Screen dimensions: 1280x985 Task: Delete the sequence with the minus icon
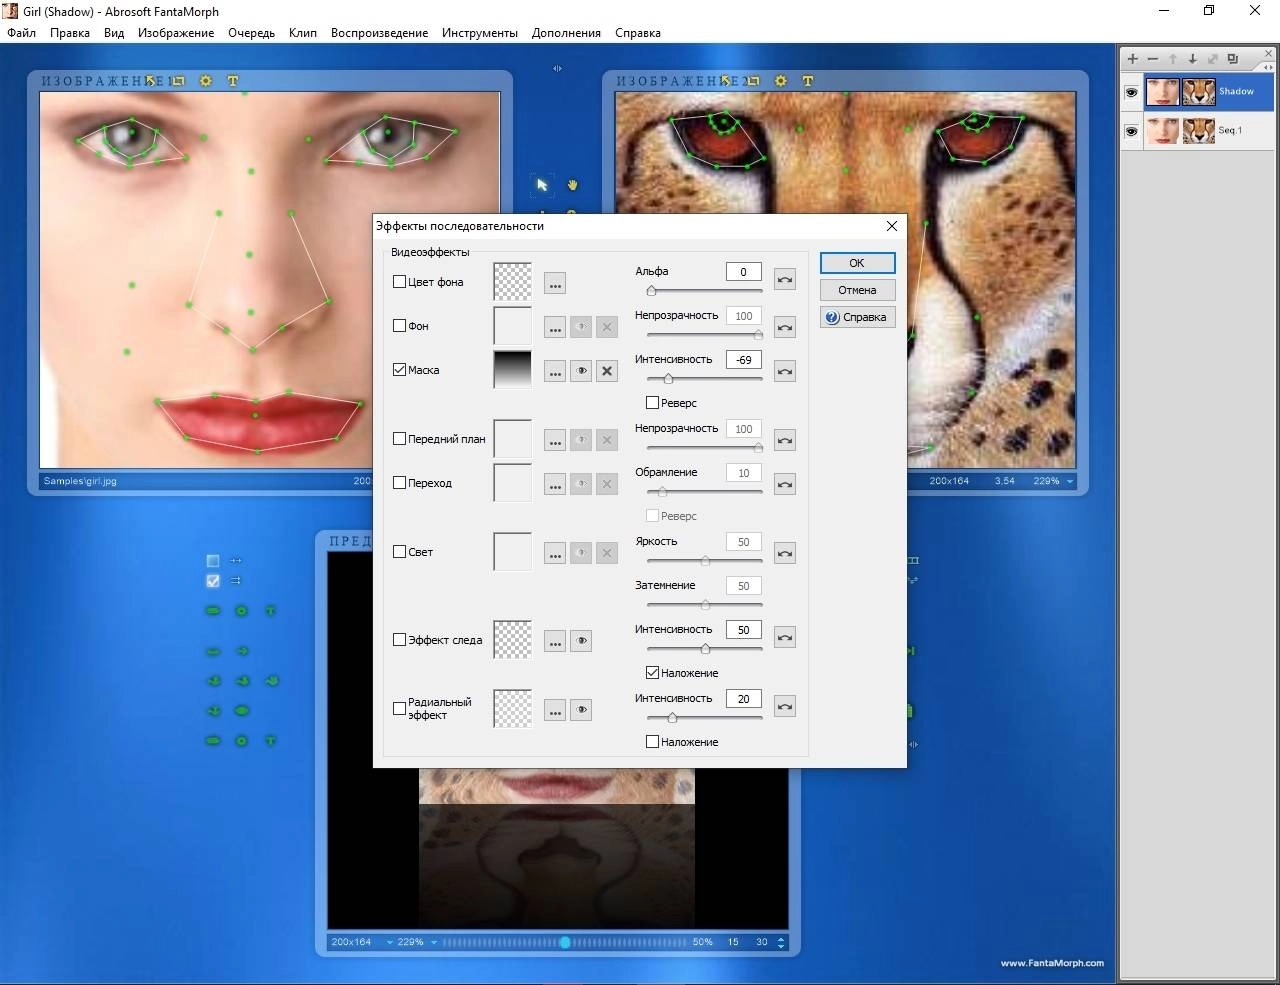(1153, 59)
